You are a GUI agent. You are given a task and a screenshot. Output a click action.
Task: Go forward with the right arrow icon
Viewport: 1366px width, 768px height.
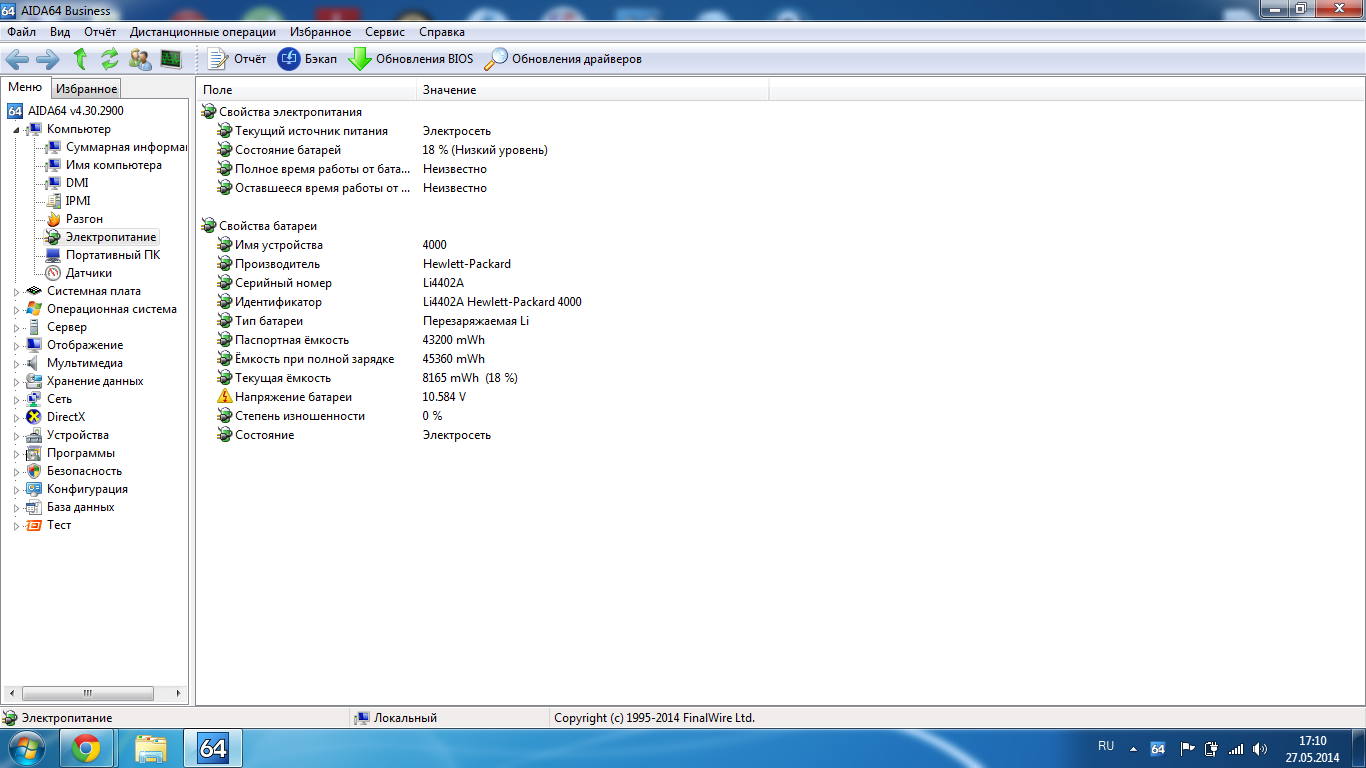[x=47, y=59]
